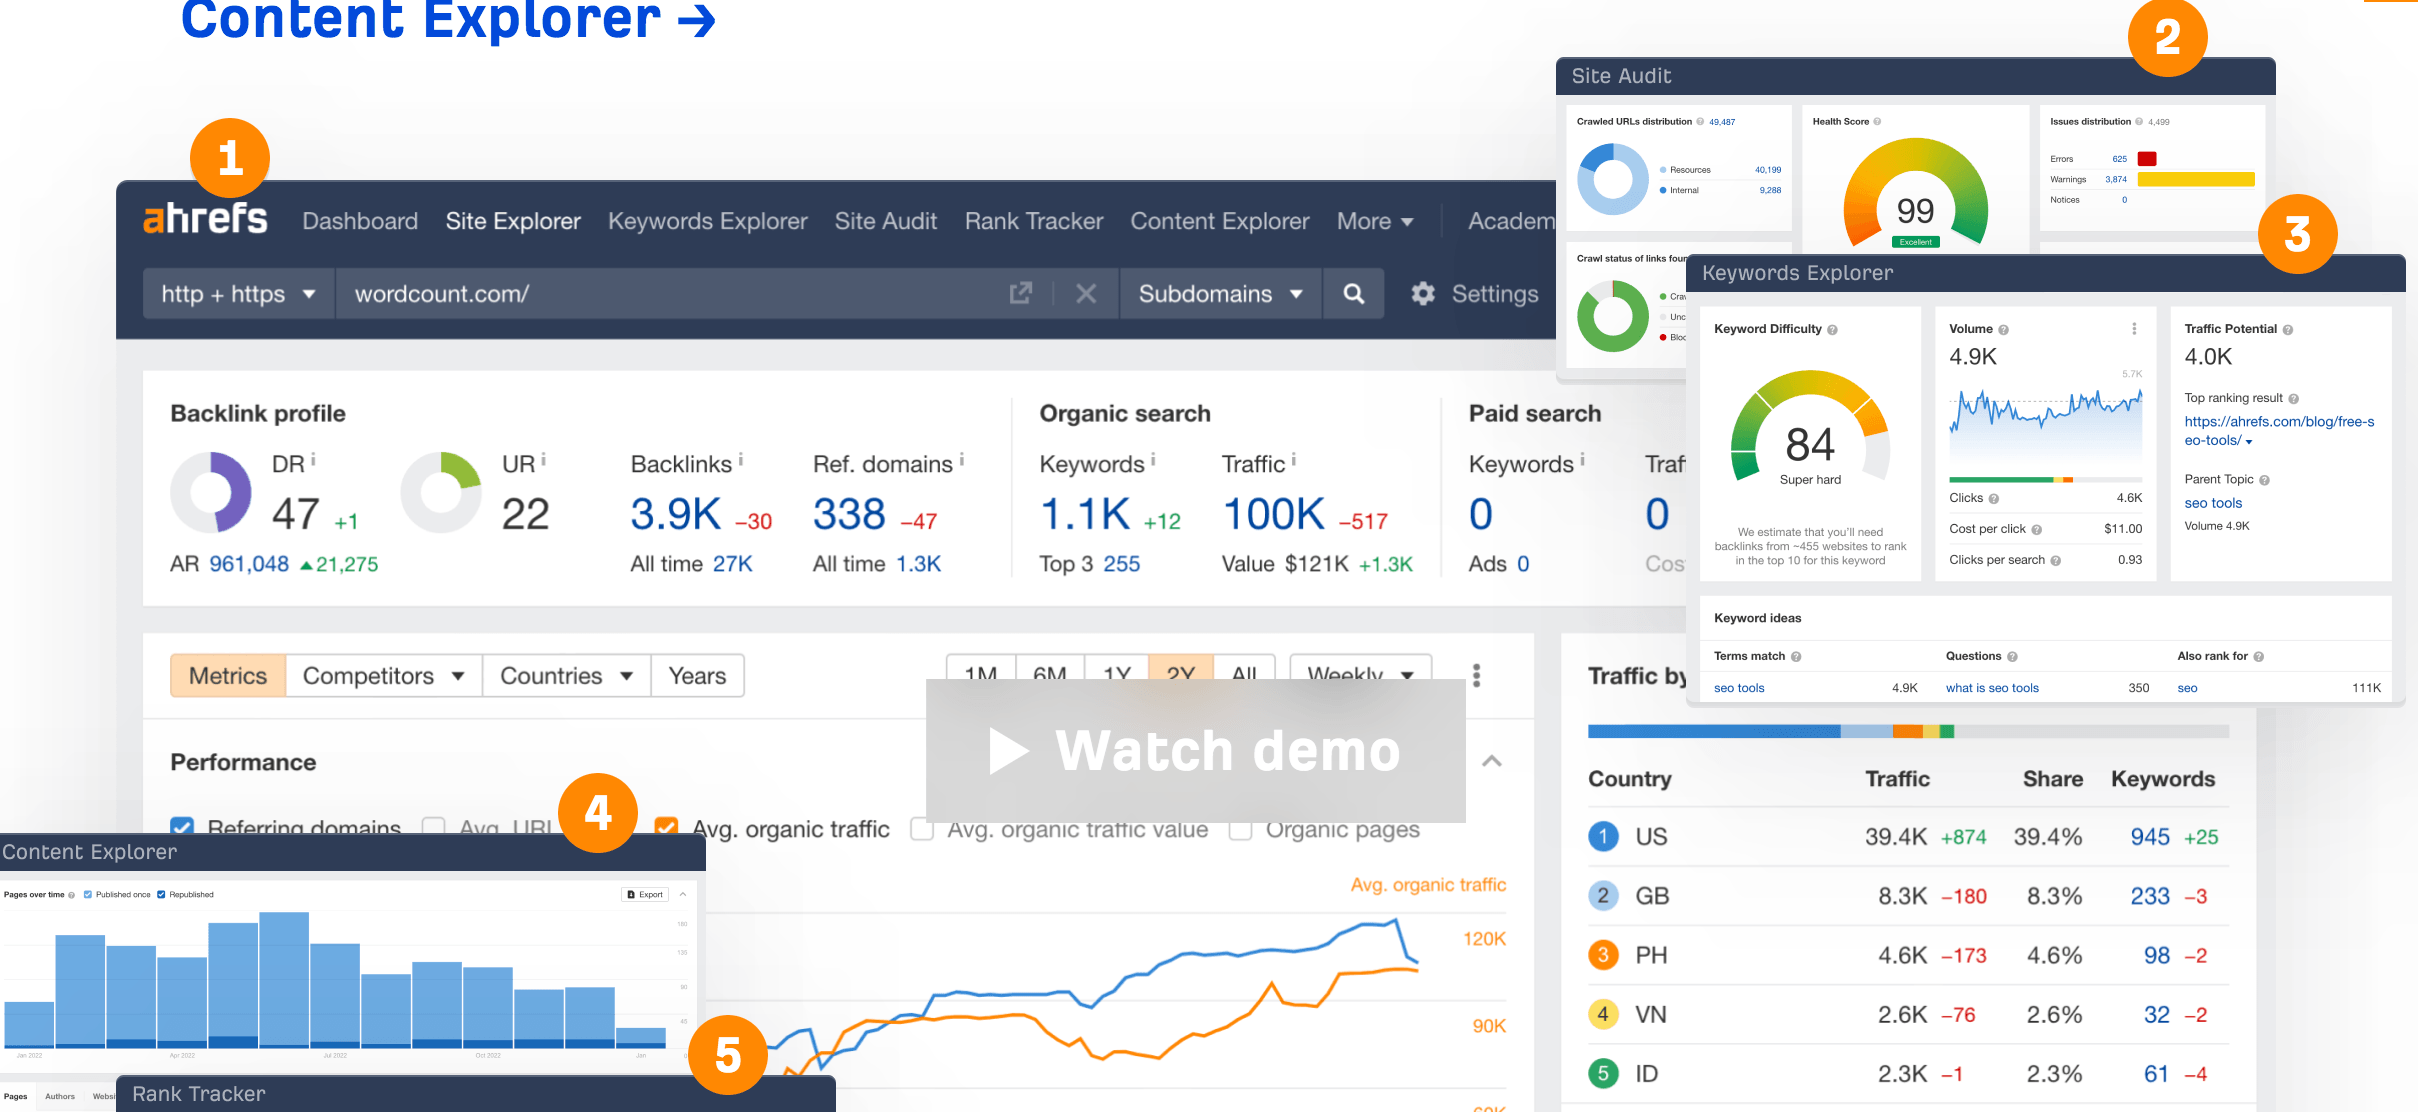
Task: Toggle Avg. organic traffic checkbox
Action: pyautogui.click(x=666, y=826)
